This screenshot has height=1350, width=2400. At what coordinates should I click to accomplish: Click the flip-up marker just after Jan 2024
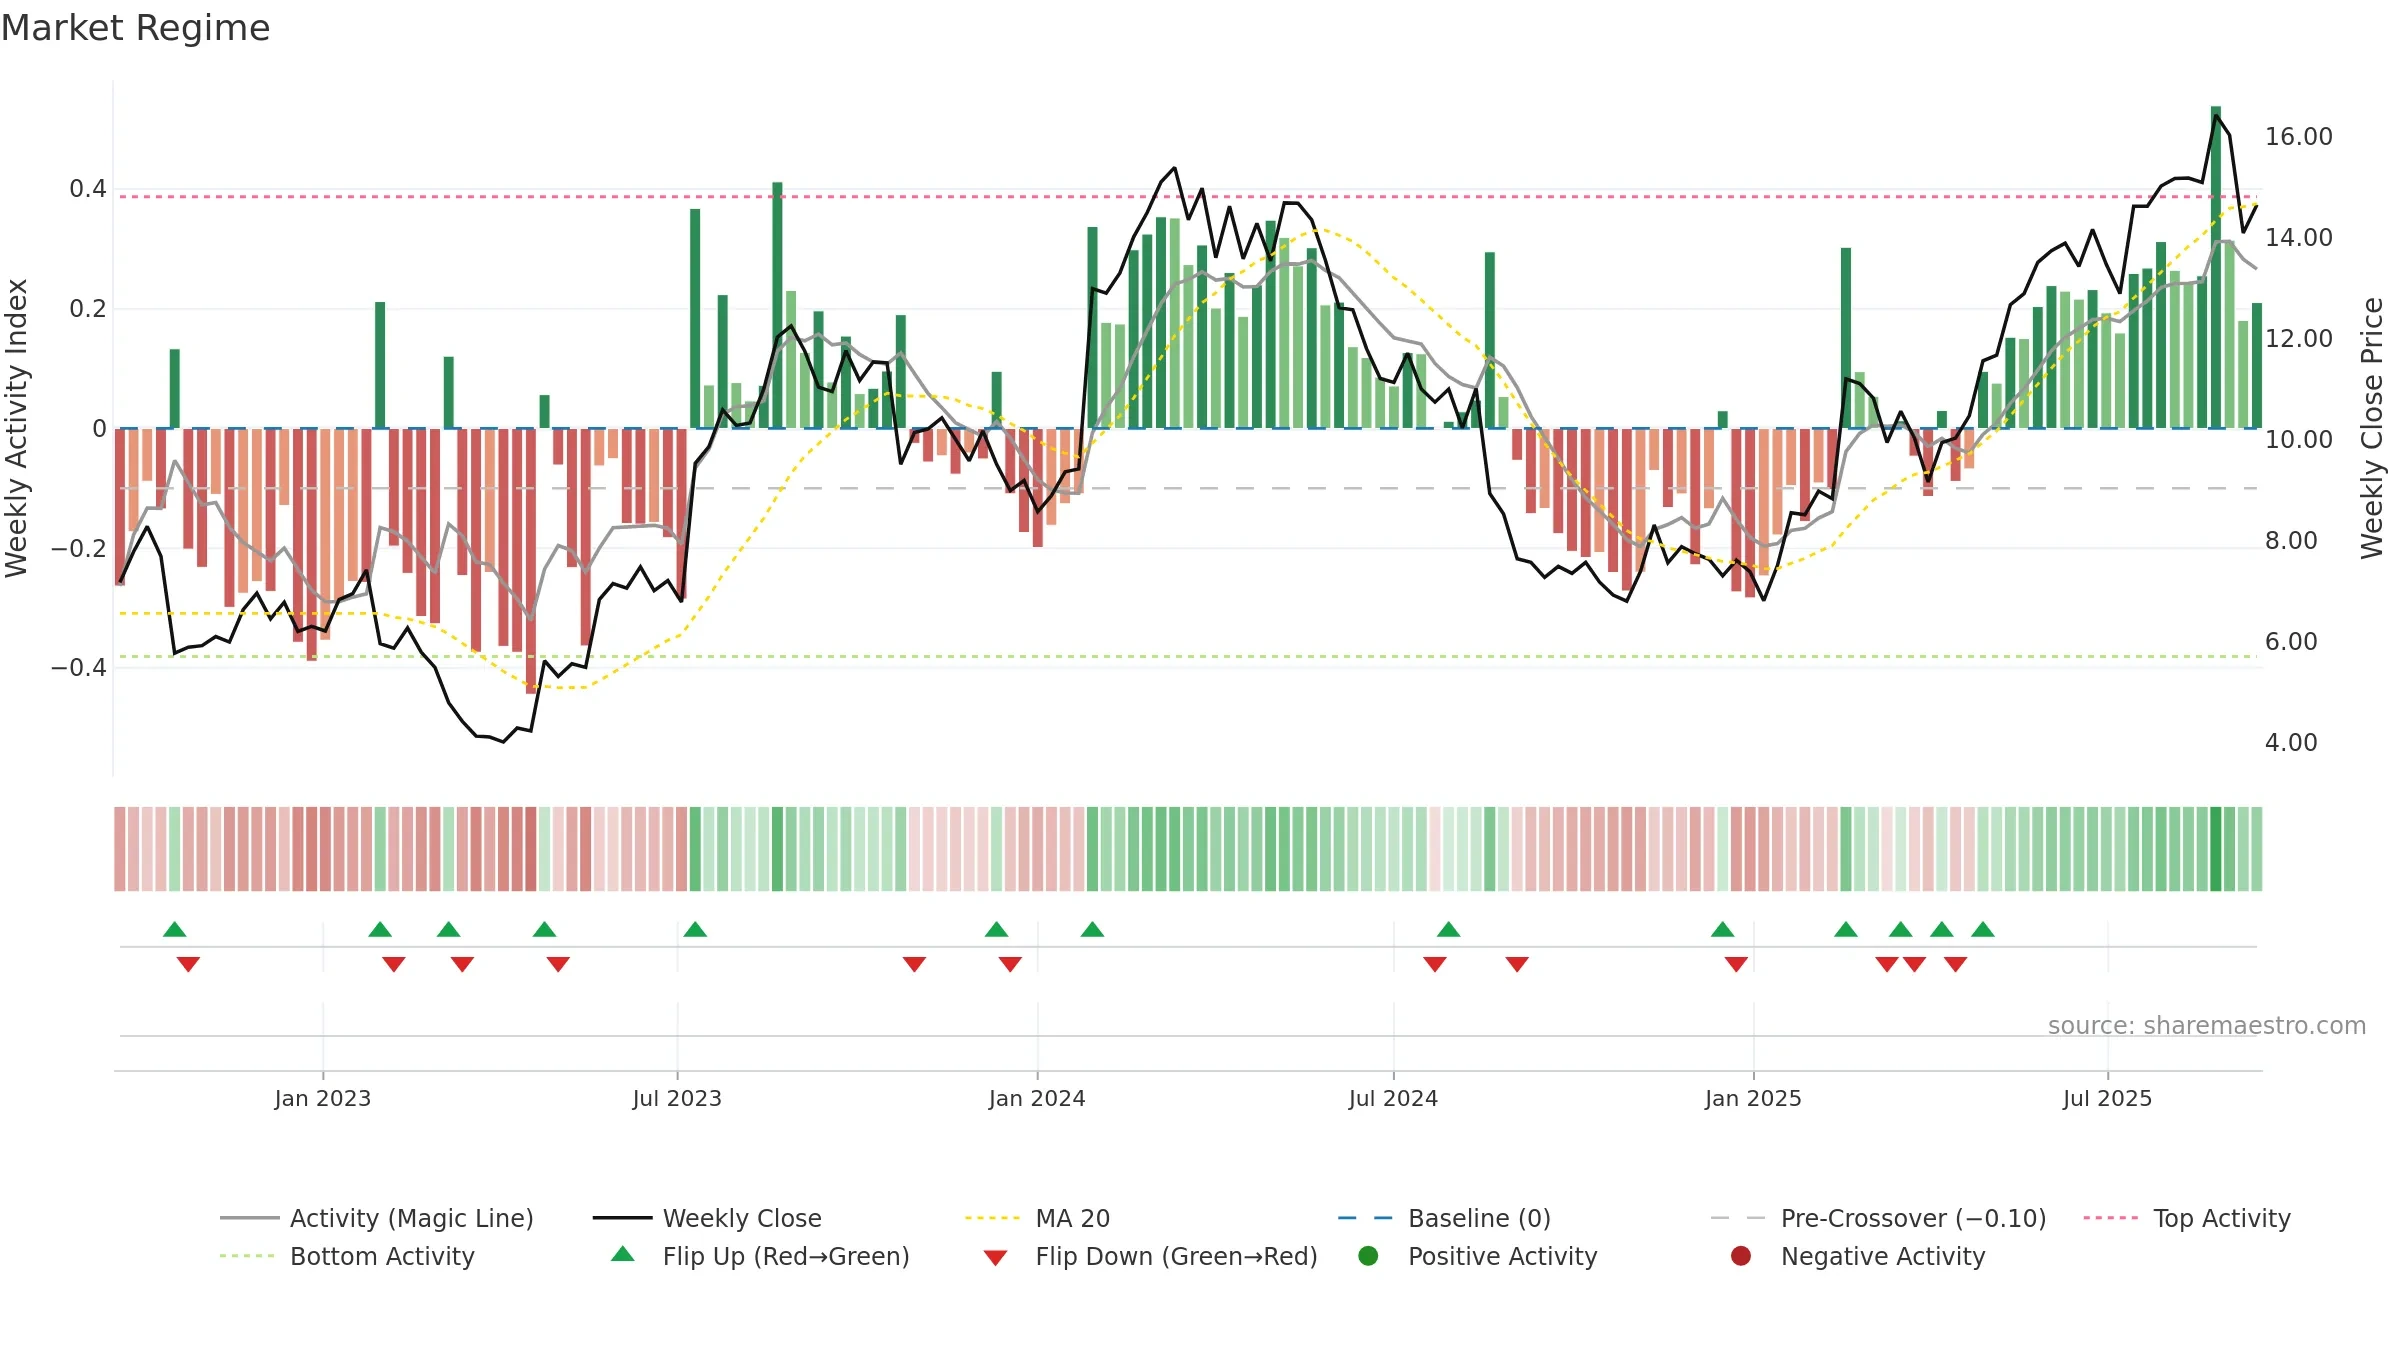[1092, 930]
